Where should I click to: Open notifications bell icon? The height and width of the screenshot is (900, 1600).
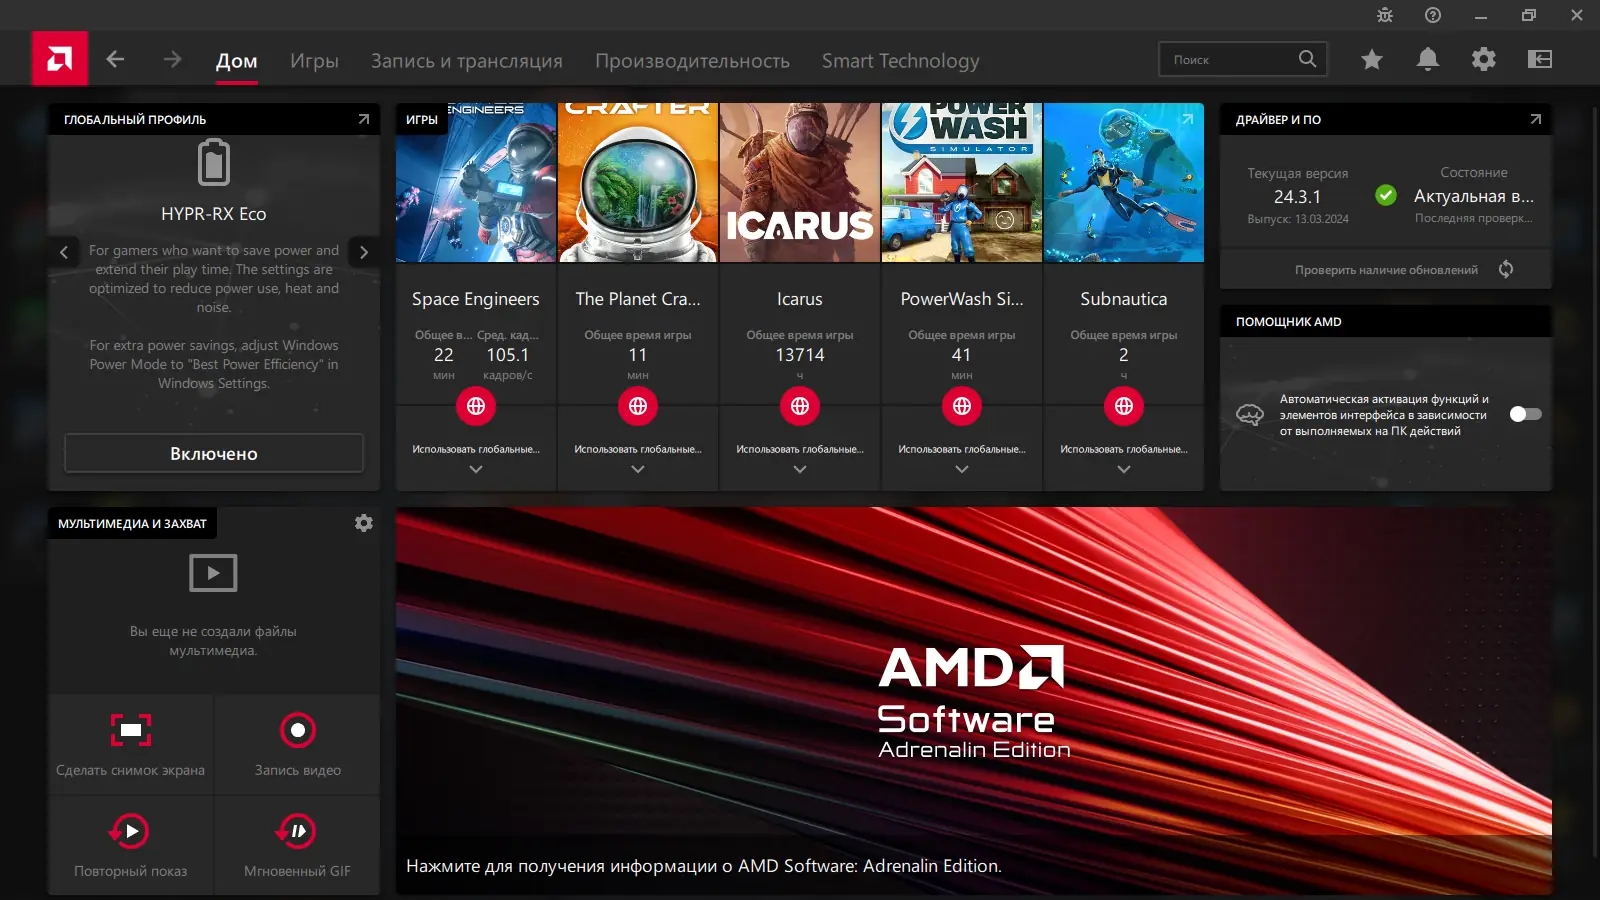click(1428, 60)
